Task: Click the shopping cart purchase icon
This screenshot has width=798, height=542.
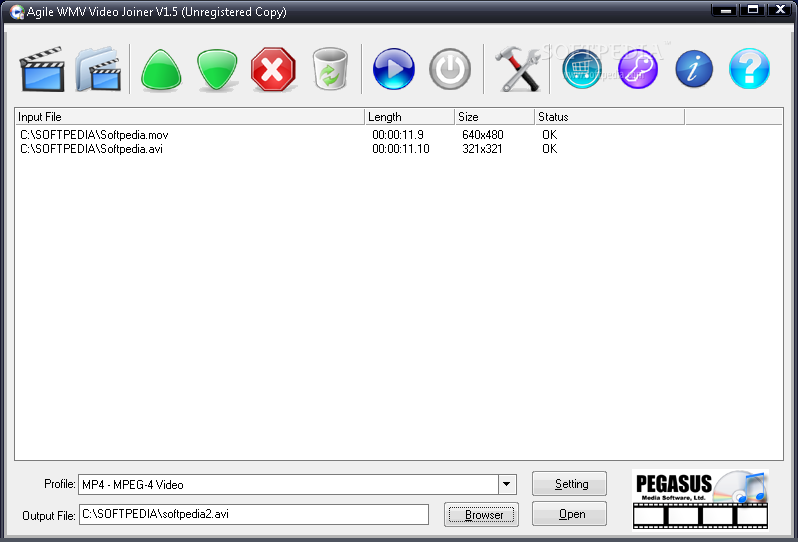Action: click(x=582, y=69)
